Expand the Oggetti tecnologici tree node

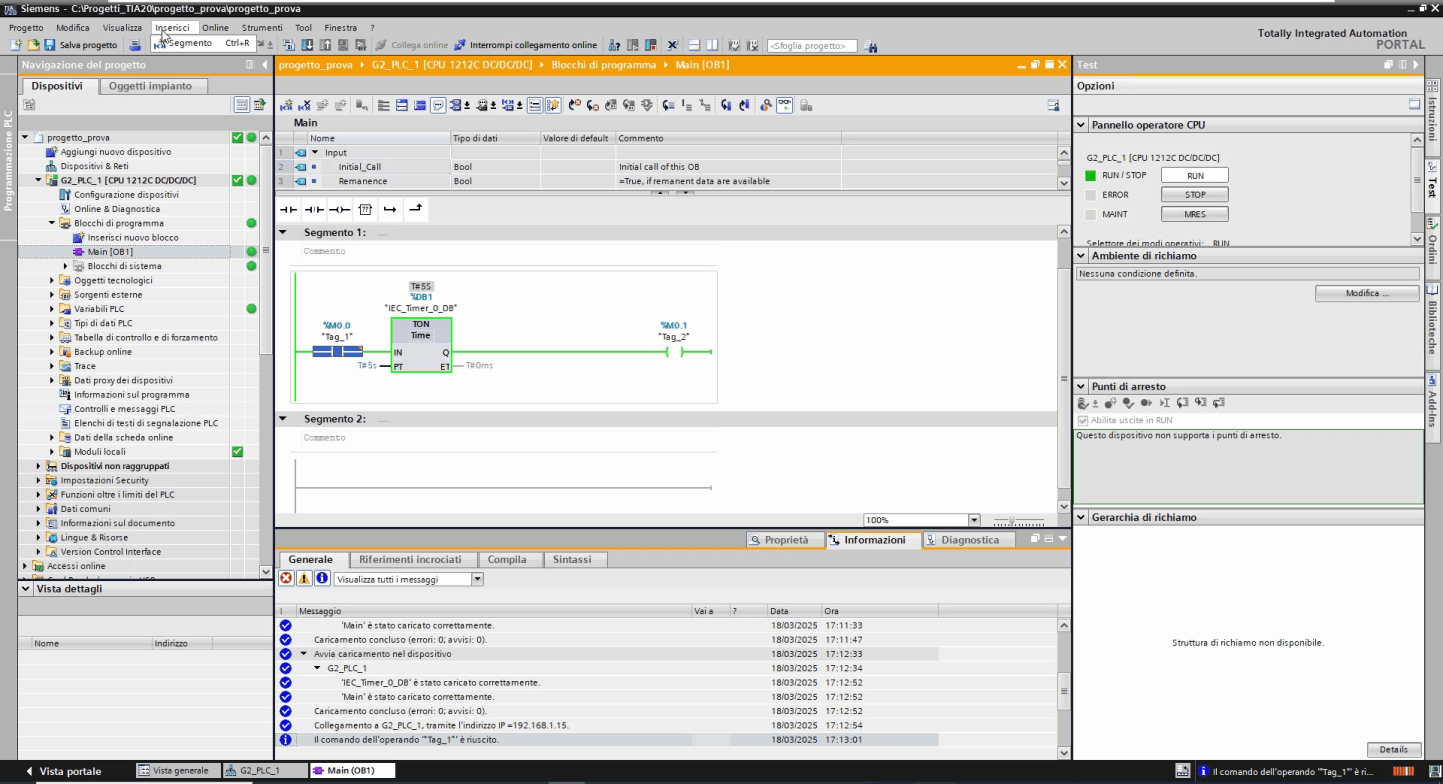[52, 280]
